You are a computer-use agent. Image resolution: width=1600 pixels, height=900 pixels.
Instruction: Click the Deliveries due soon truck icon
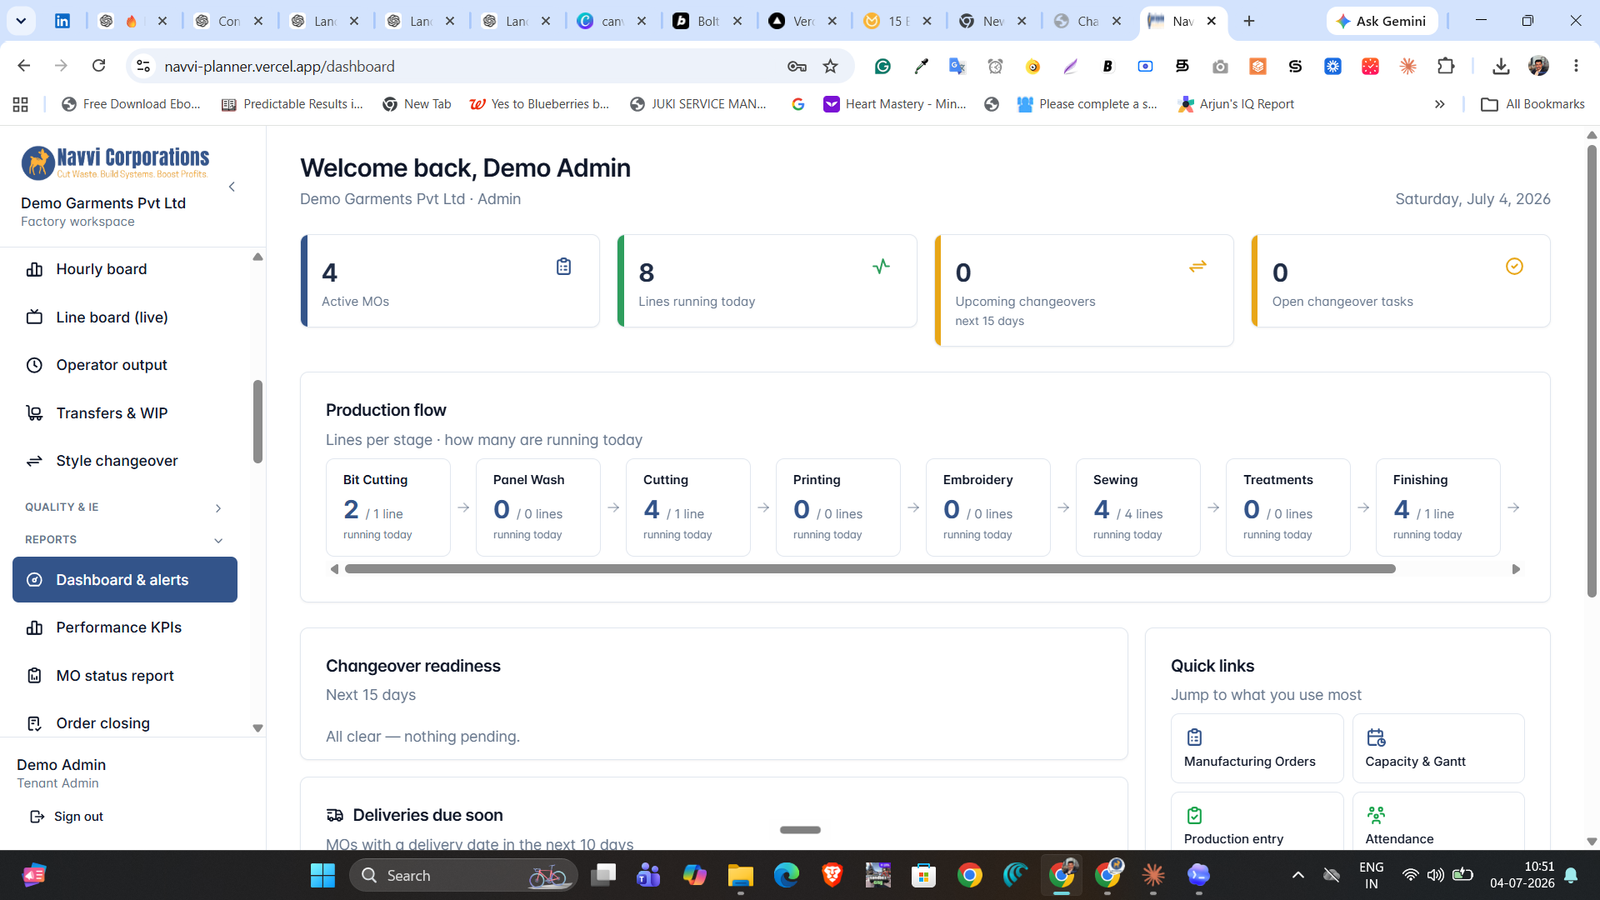click(x=335, y=815)
